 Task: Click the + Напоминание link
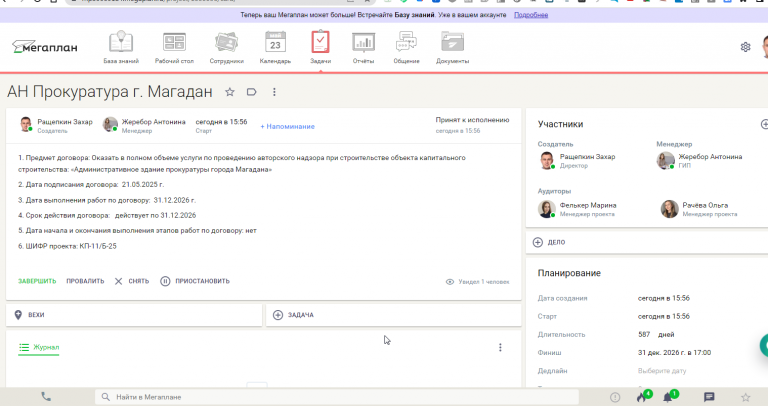coord(288,126)
